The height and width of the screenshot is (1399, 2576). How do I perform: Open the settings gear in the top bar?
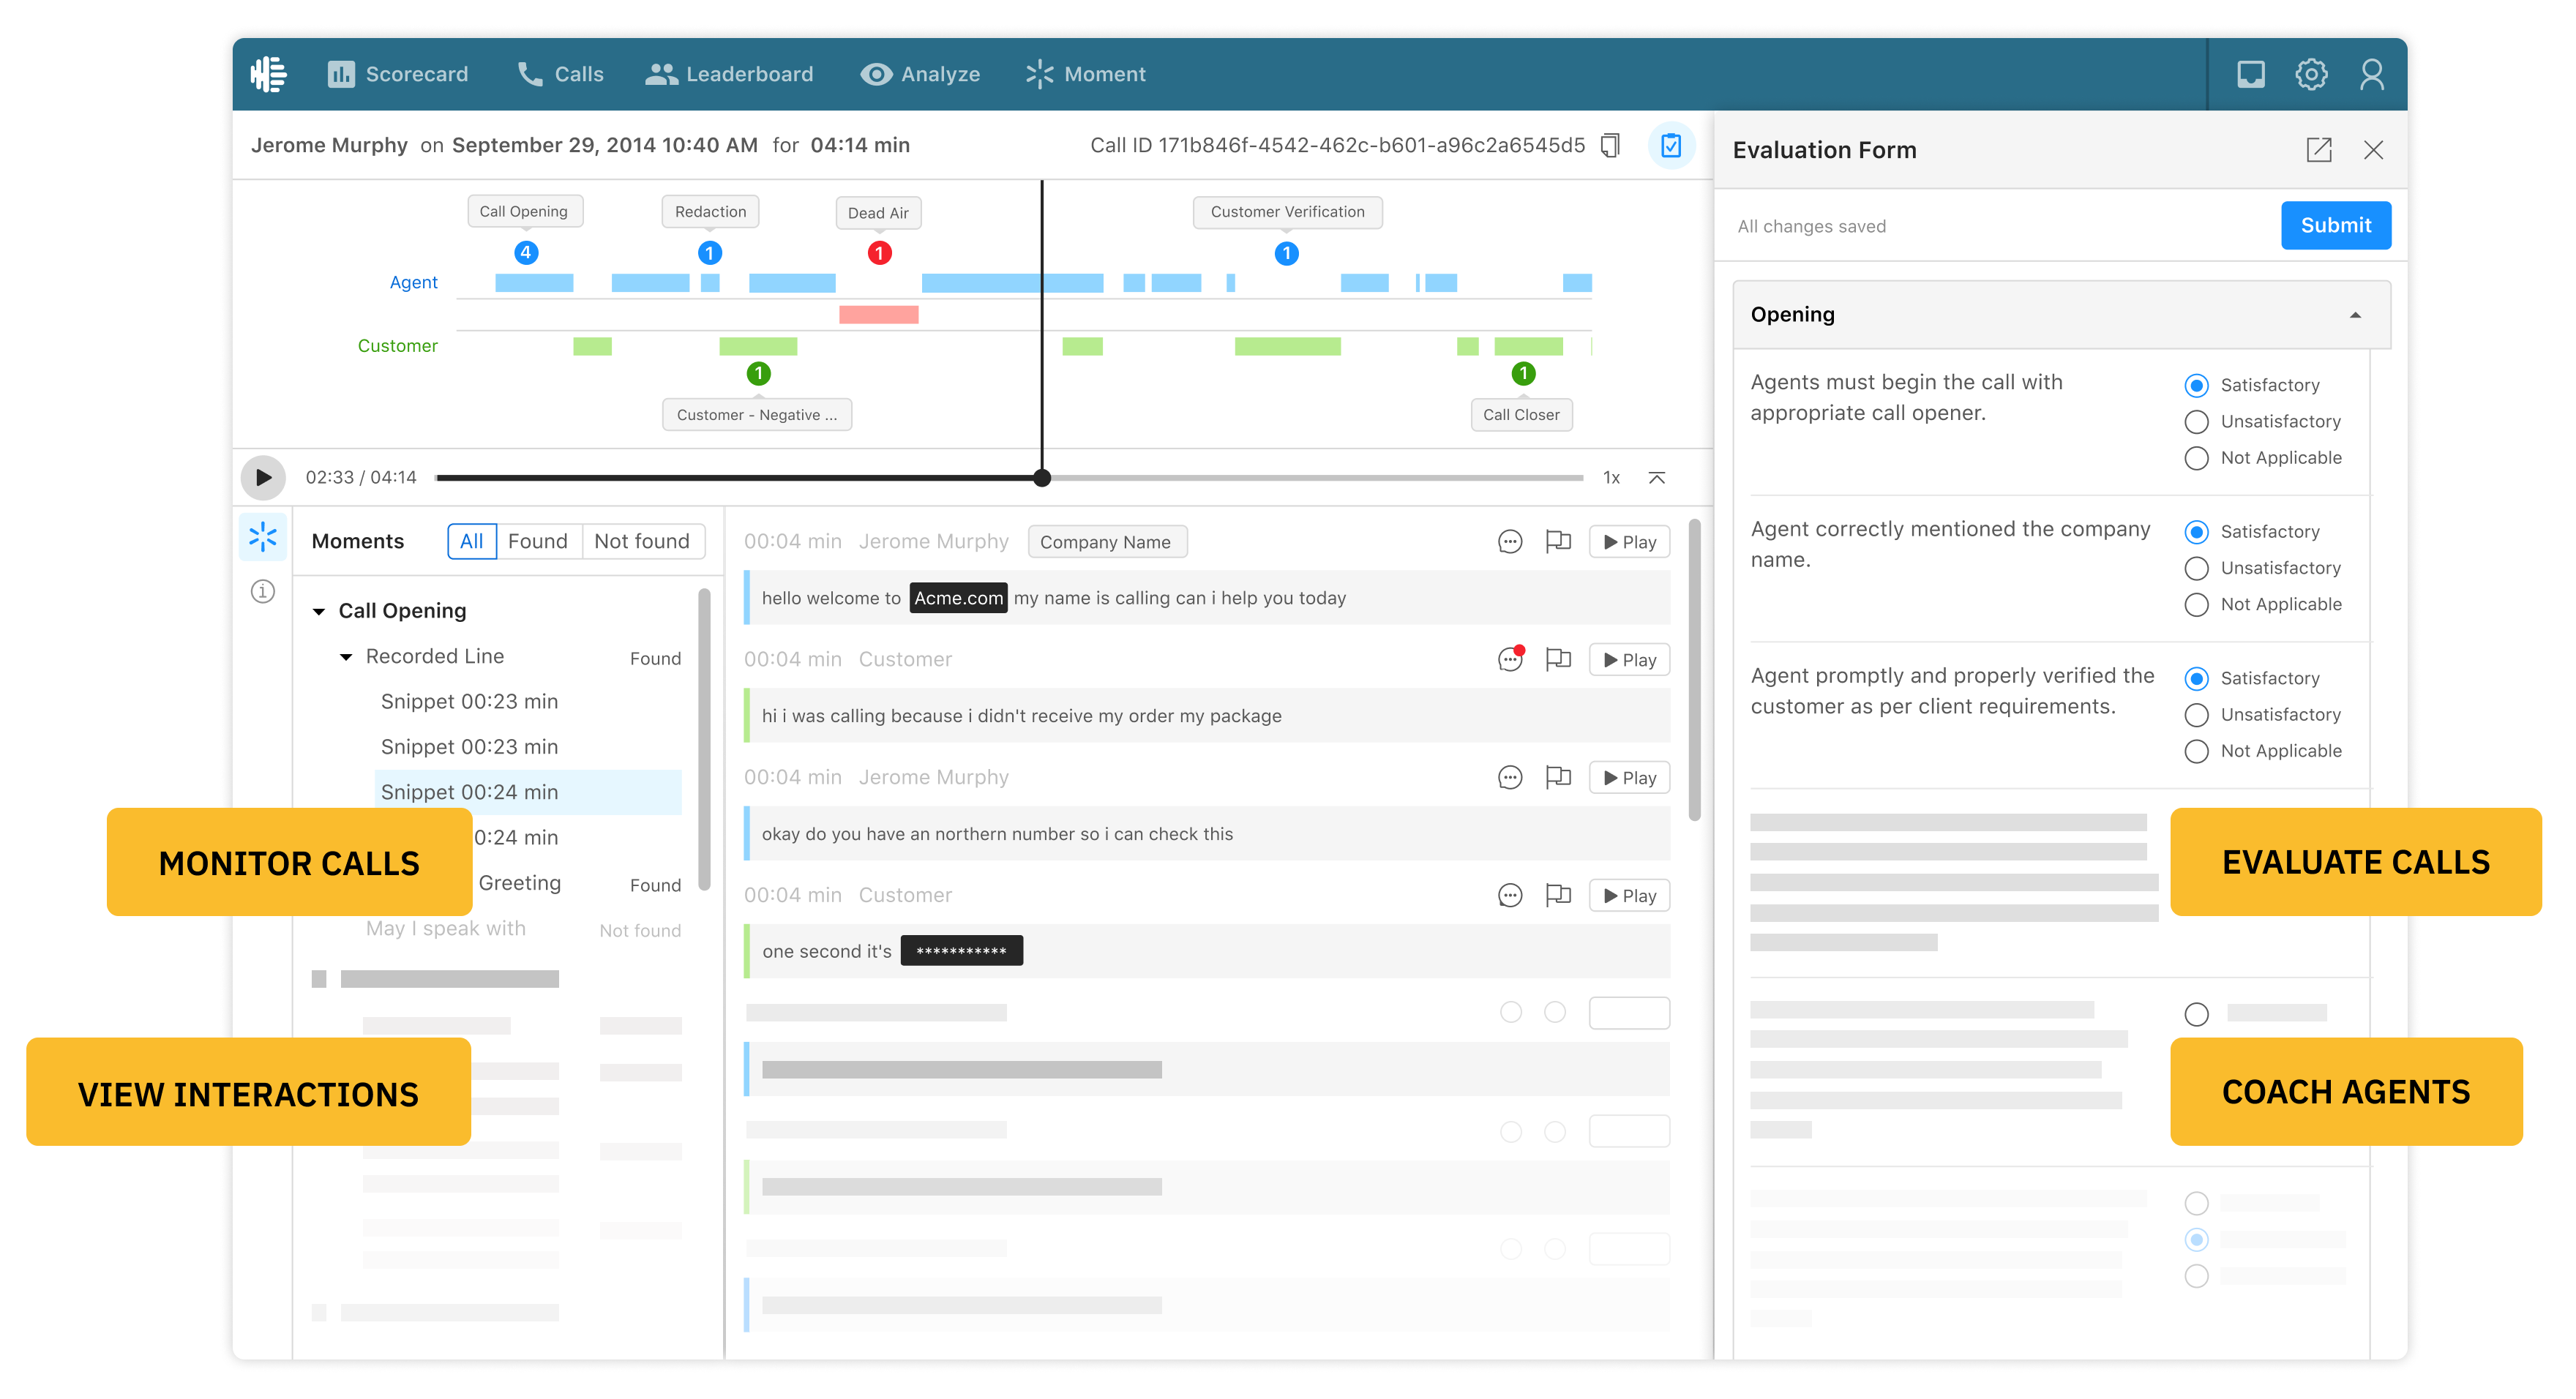pyautogui.click(x=2311, y=73)
